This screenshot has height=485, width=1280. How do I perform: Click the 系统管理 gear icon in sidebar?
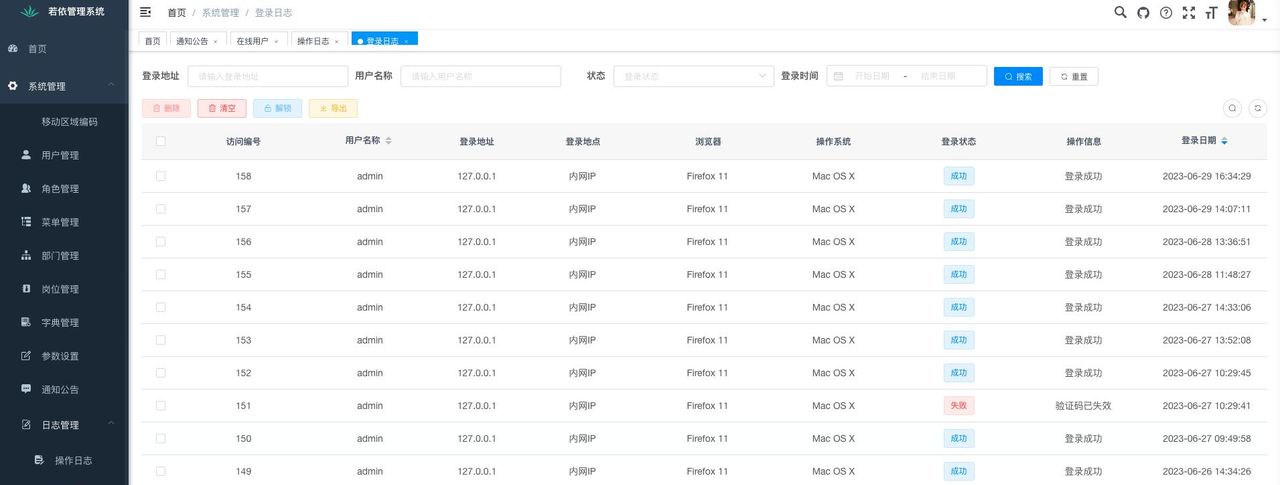tap(13, 86)
